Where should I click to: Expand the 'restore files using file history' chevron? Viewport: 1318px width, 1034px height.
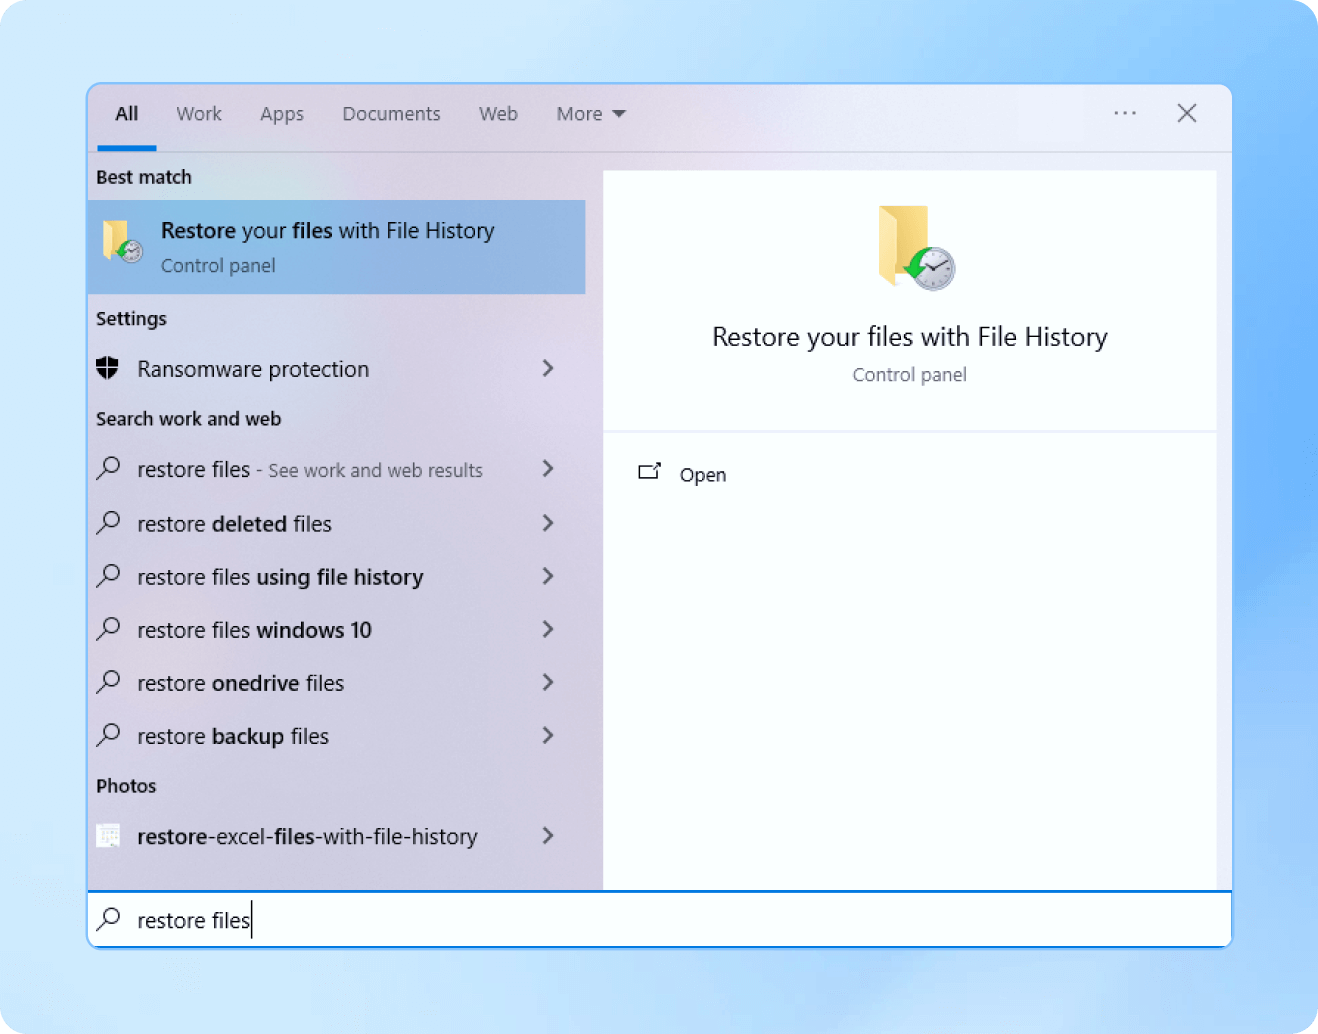click(548, 576)
